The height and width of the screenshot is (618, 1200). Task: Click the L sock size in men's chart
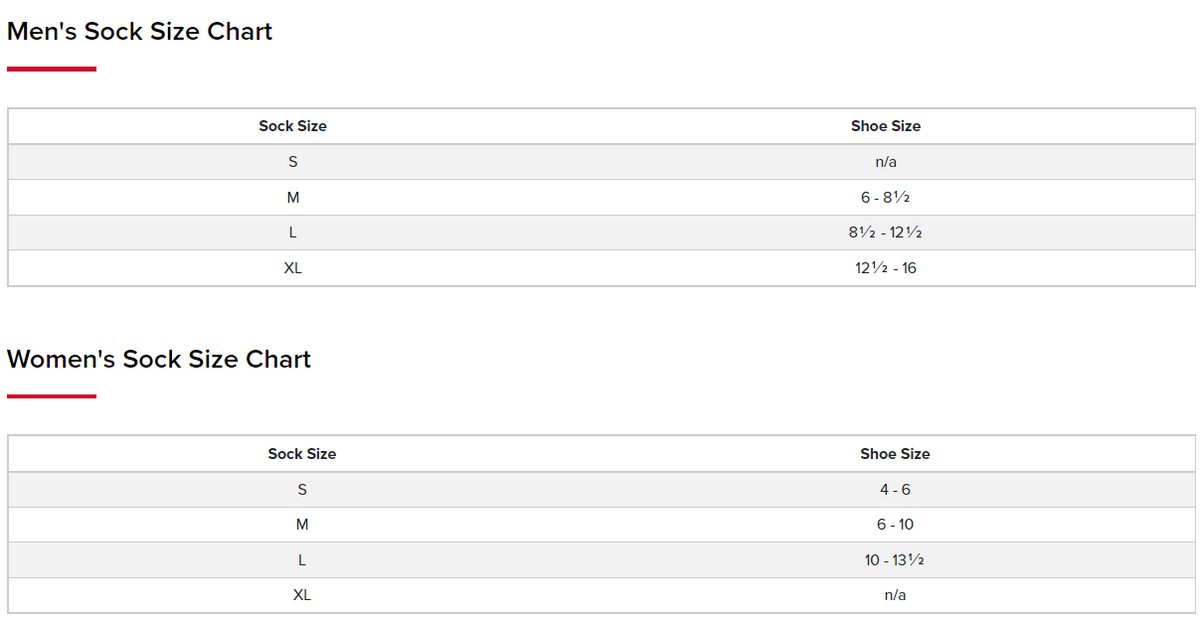coord(293,233)
